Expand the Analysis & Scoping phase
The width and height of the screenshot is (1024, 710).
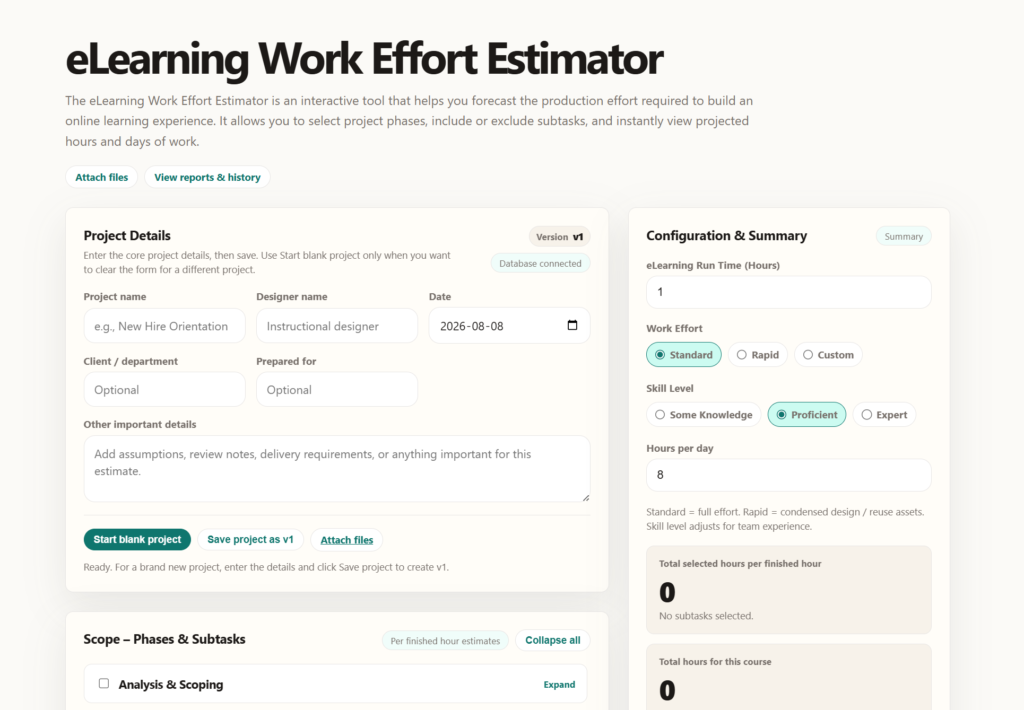[x=559, y=685]
